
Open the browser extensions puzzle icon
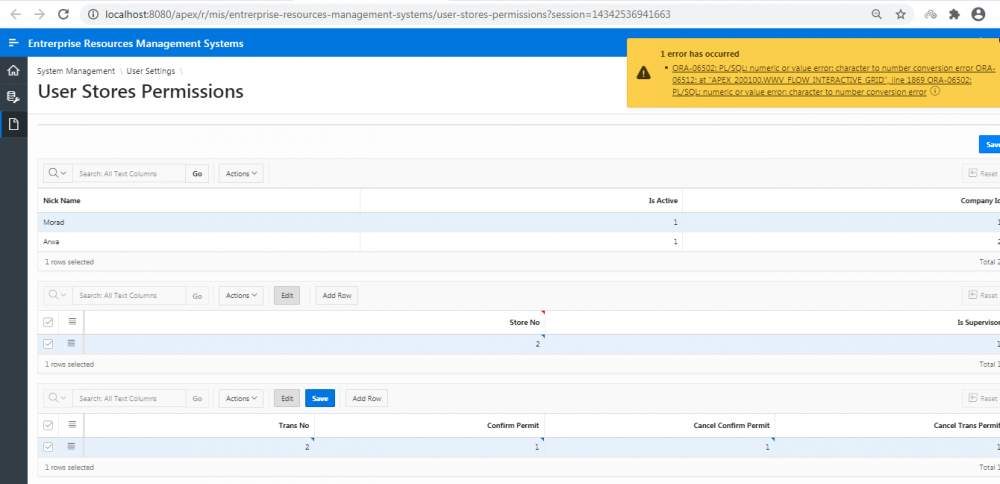[x=953, y=15]
